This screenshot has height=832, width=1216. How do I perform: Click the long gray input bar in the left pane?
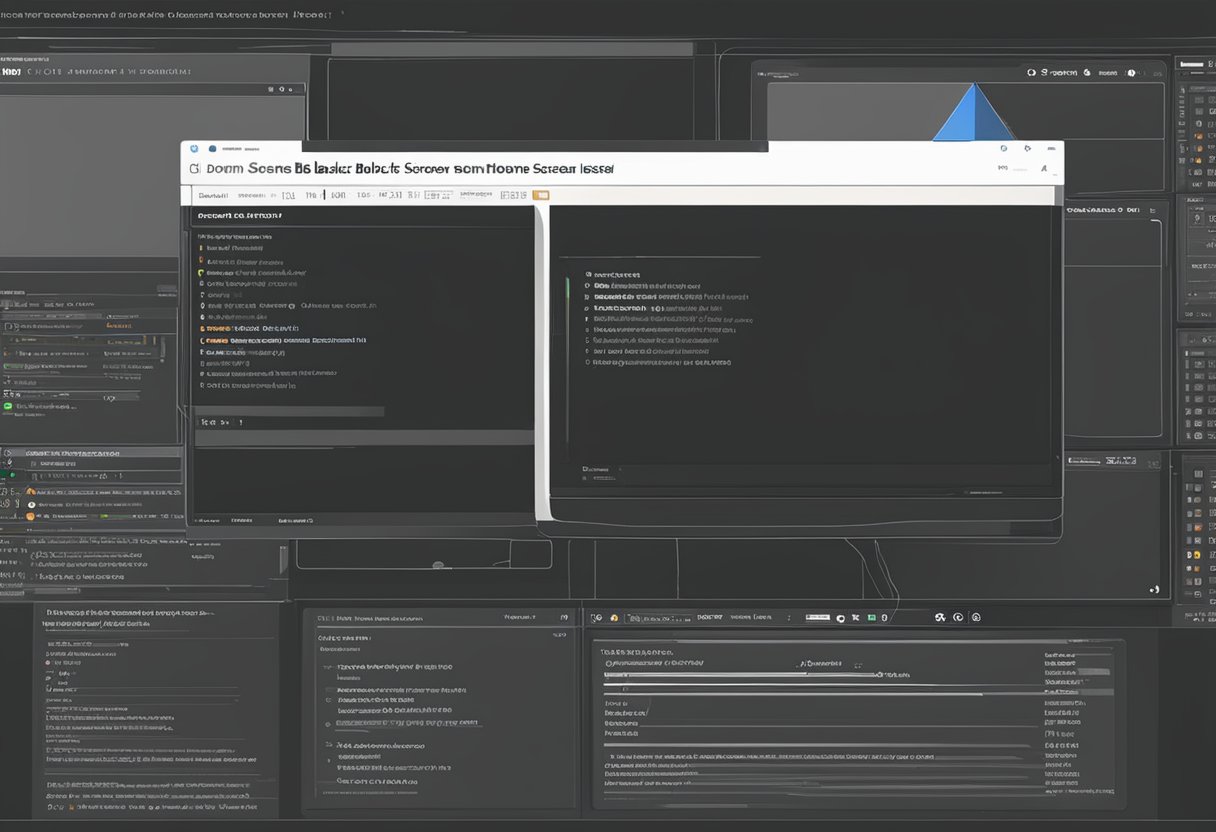tap(290, 411)
